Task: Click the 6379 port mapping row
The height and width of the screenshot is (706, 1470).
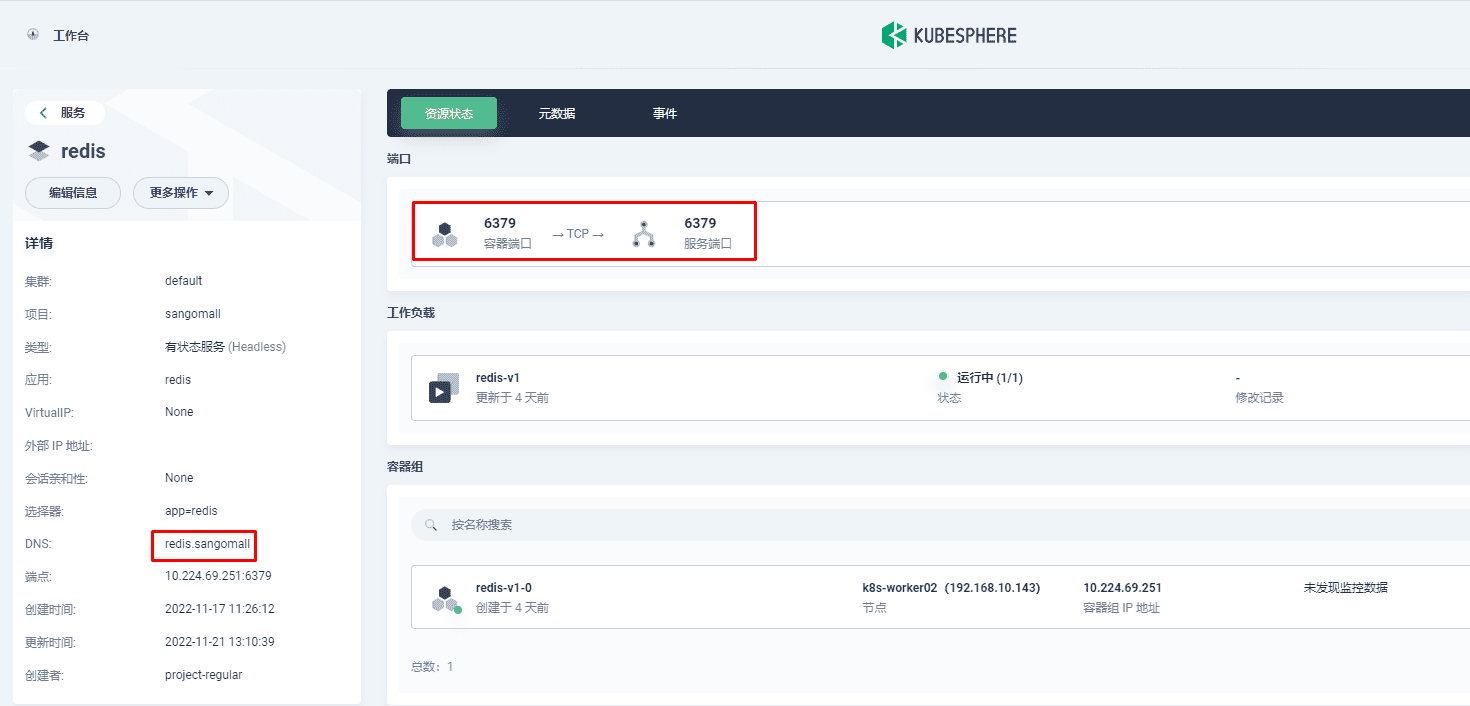Action: pyautogui.click(x=940, y=234)
